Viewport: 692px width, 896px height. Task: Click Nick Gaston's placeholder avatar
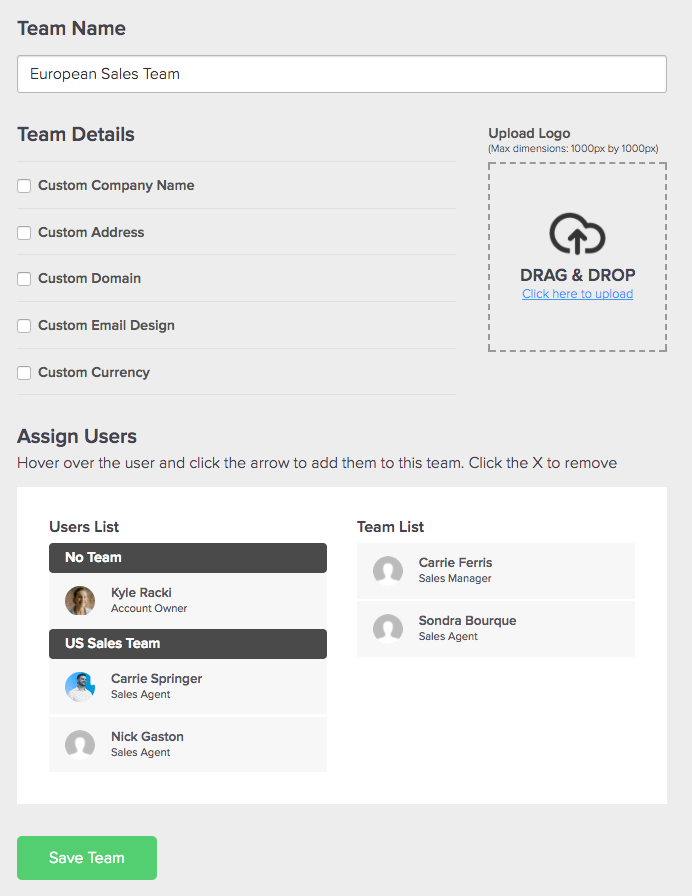[x=80, y=745]
